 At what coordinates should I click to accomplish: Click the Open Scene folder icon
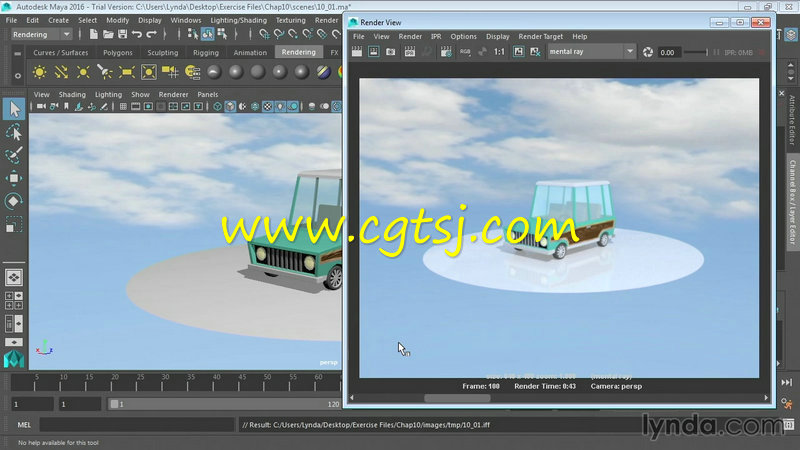(x=108, y=34)
